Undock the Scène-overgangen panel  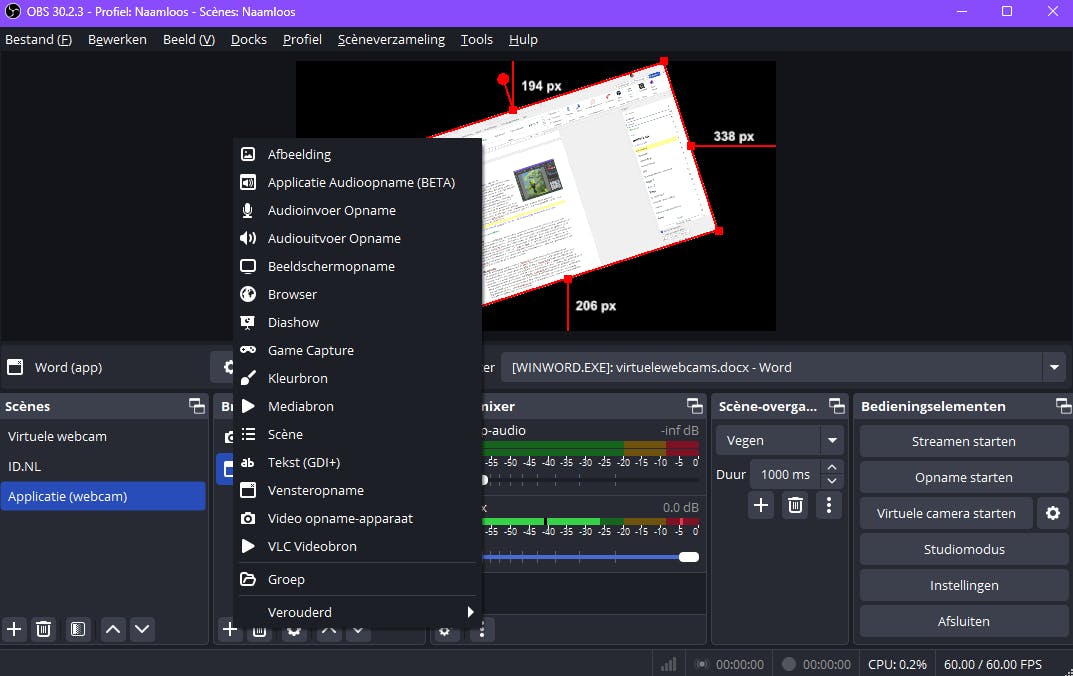836,406
